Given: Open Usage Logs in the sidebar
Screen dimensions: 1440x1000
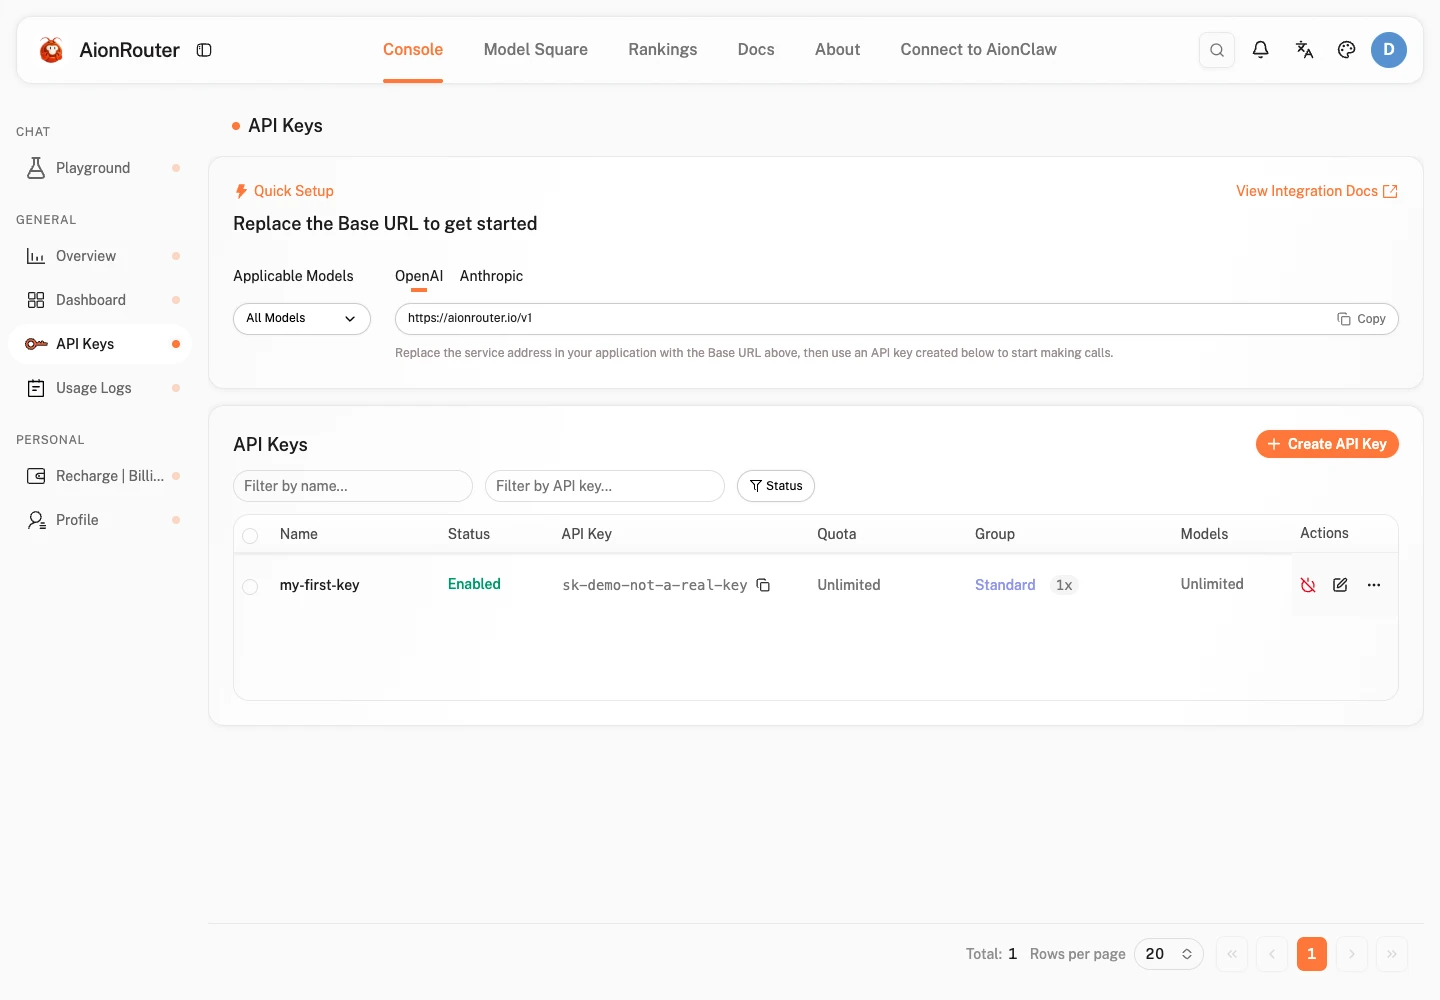Looking at the screenshot, I should (x=100, y=388).
